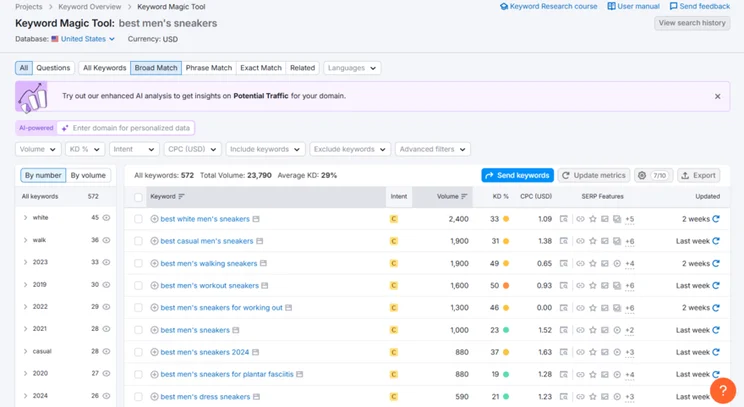Click image feature icon in best men's sneakers for working out row
Screen dimensions: 744x407
click(x=604, y=308)
